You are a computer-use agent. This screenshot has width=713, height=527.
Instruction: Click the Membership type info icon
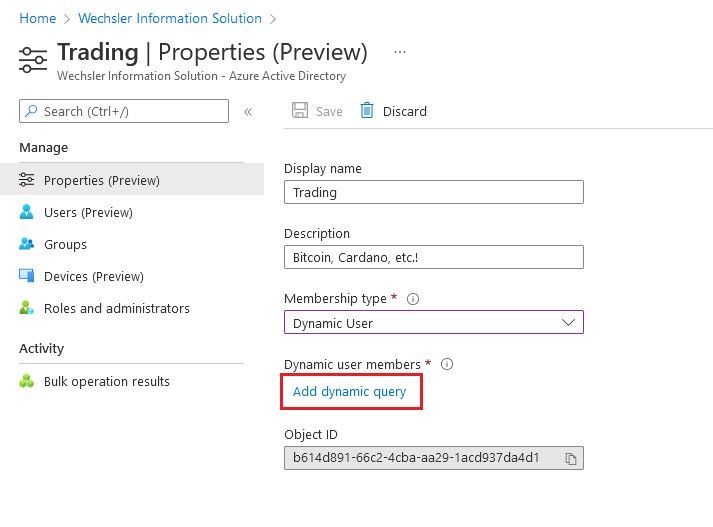[413, 299]
